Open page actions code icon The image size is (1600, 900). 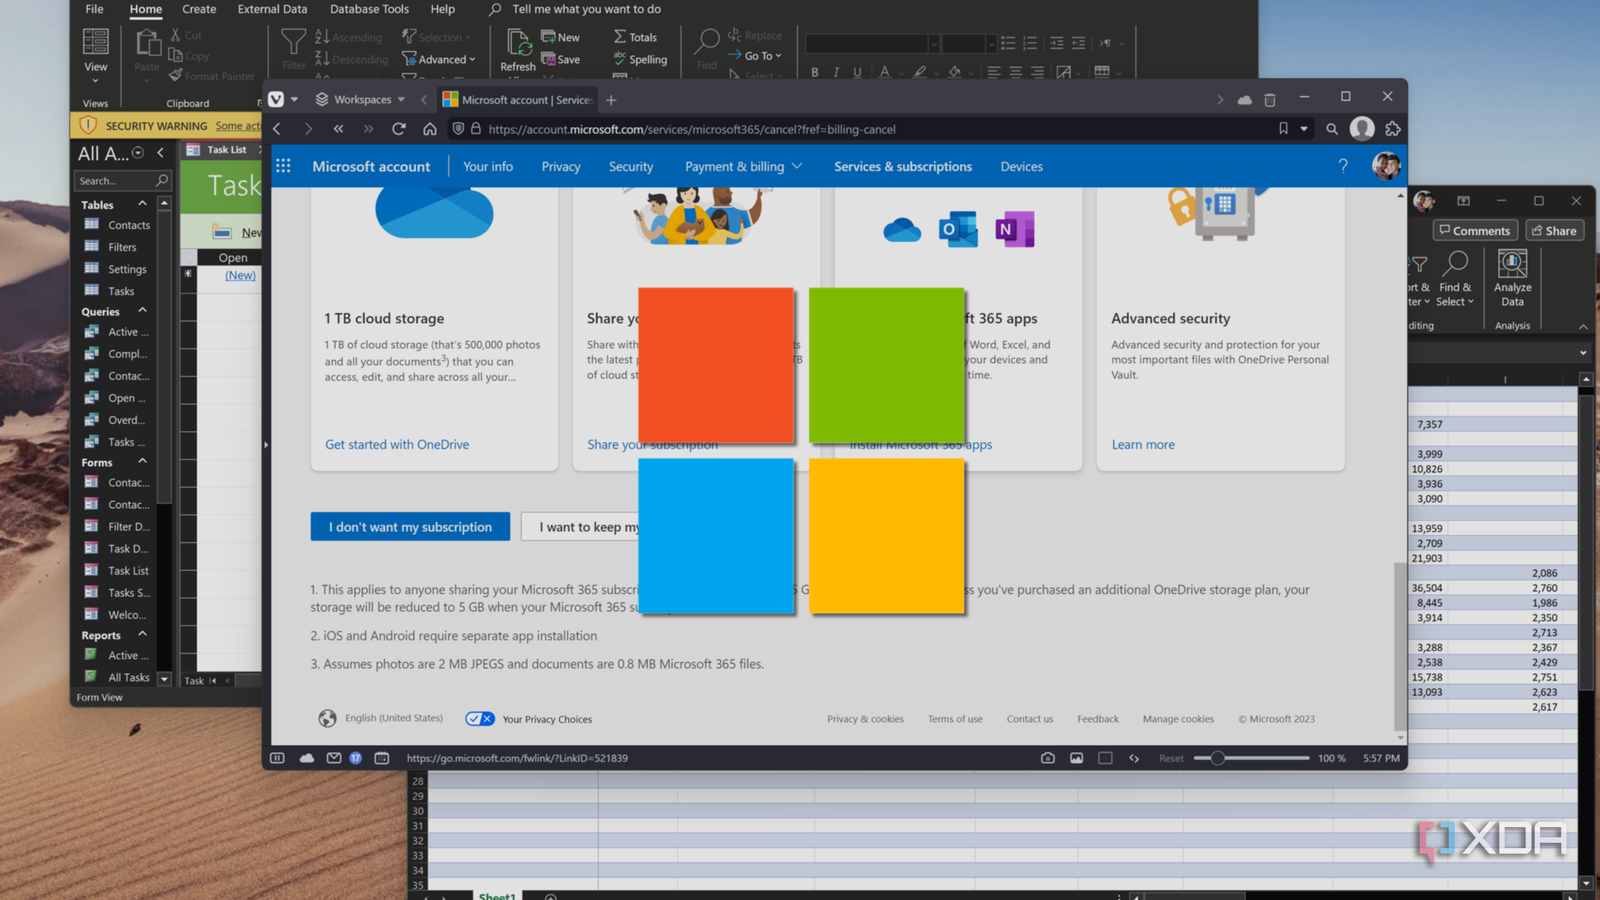point(1134,758)
